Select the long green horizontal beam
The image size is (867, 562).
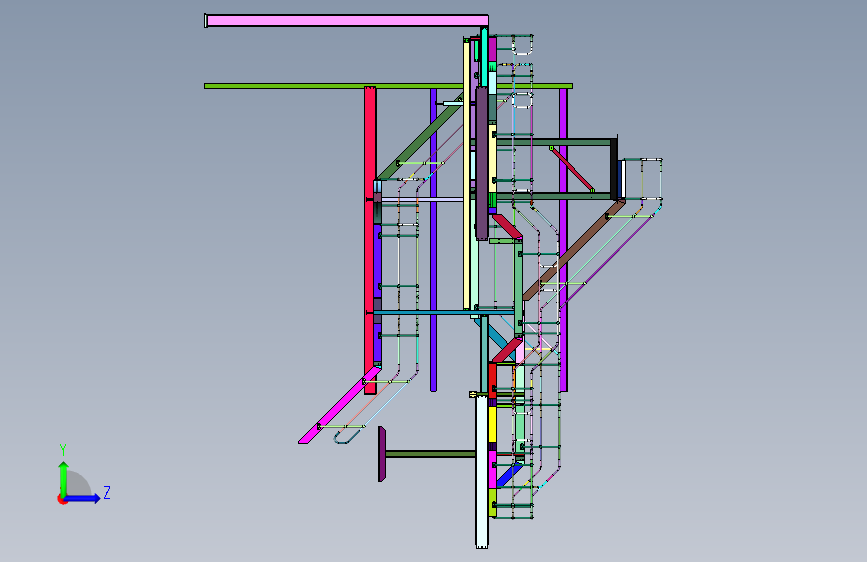click(x=388, y=86)
